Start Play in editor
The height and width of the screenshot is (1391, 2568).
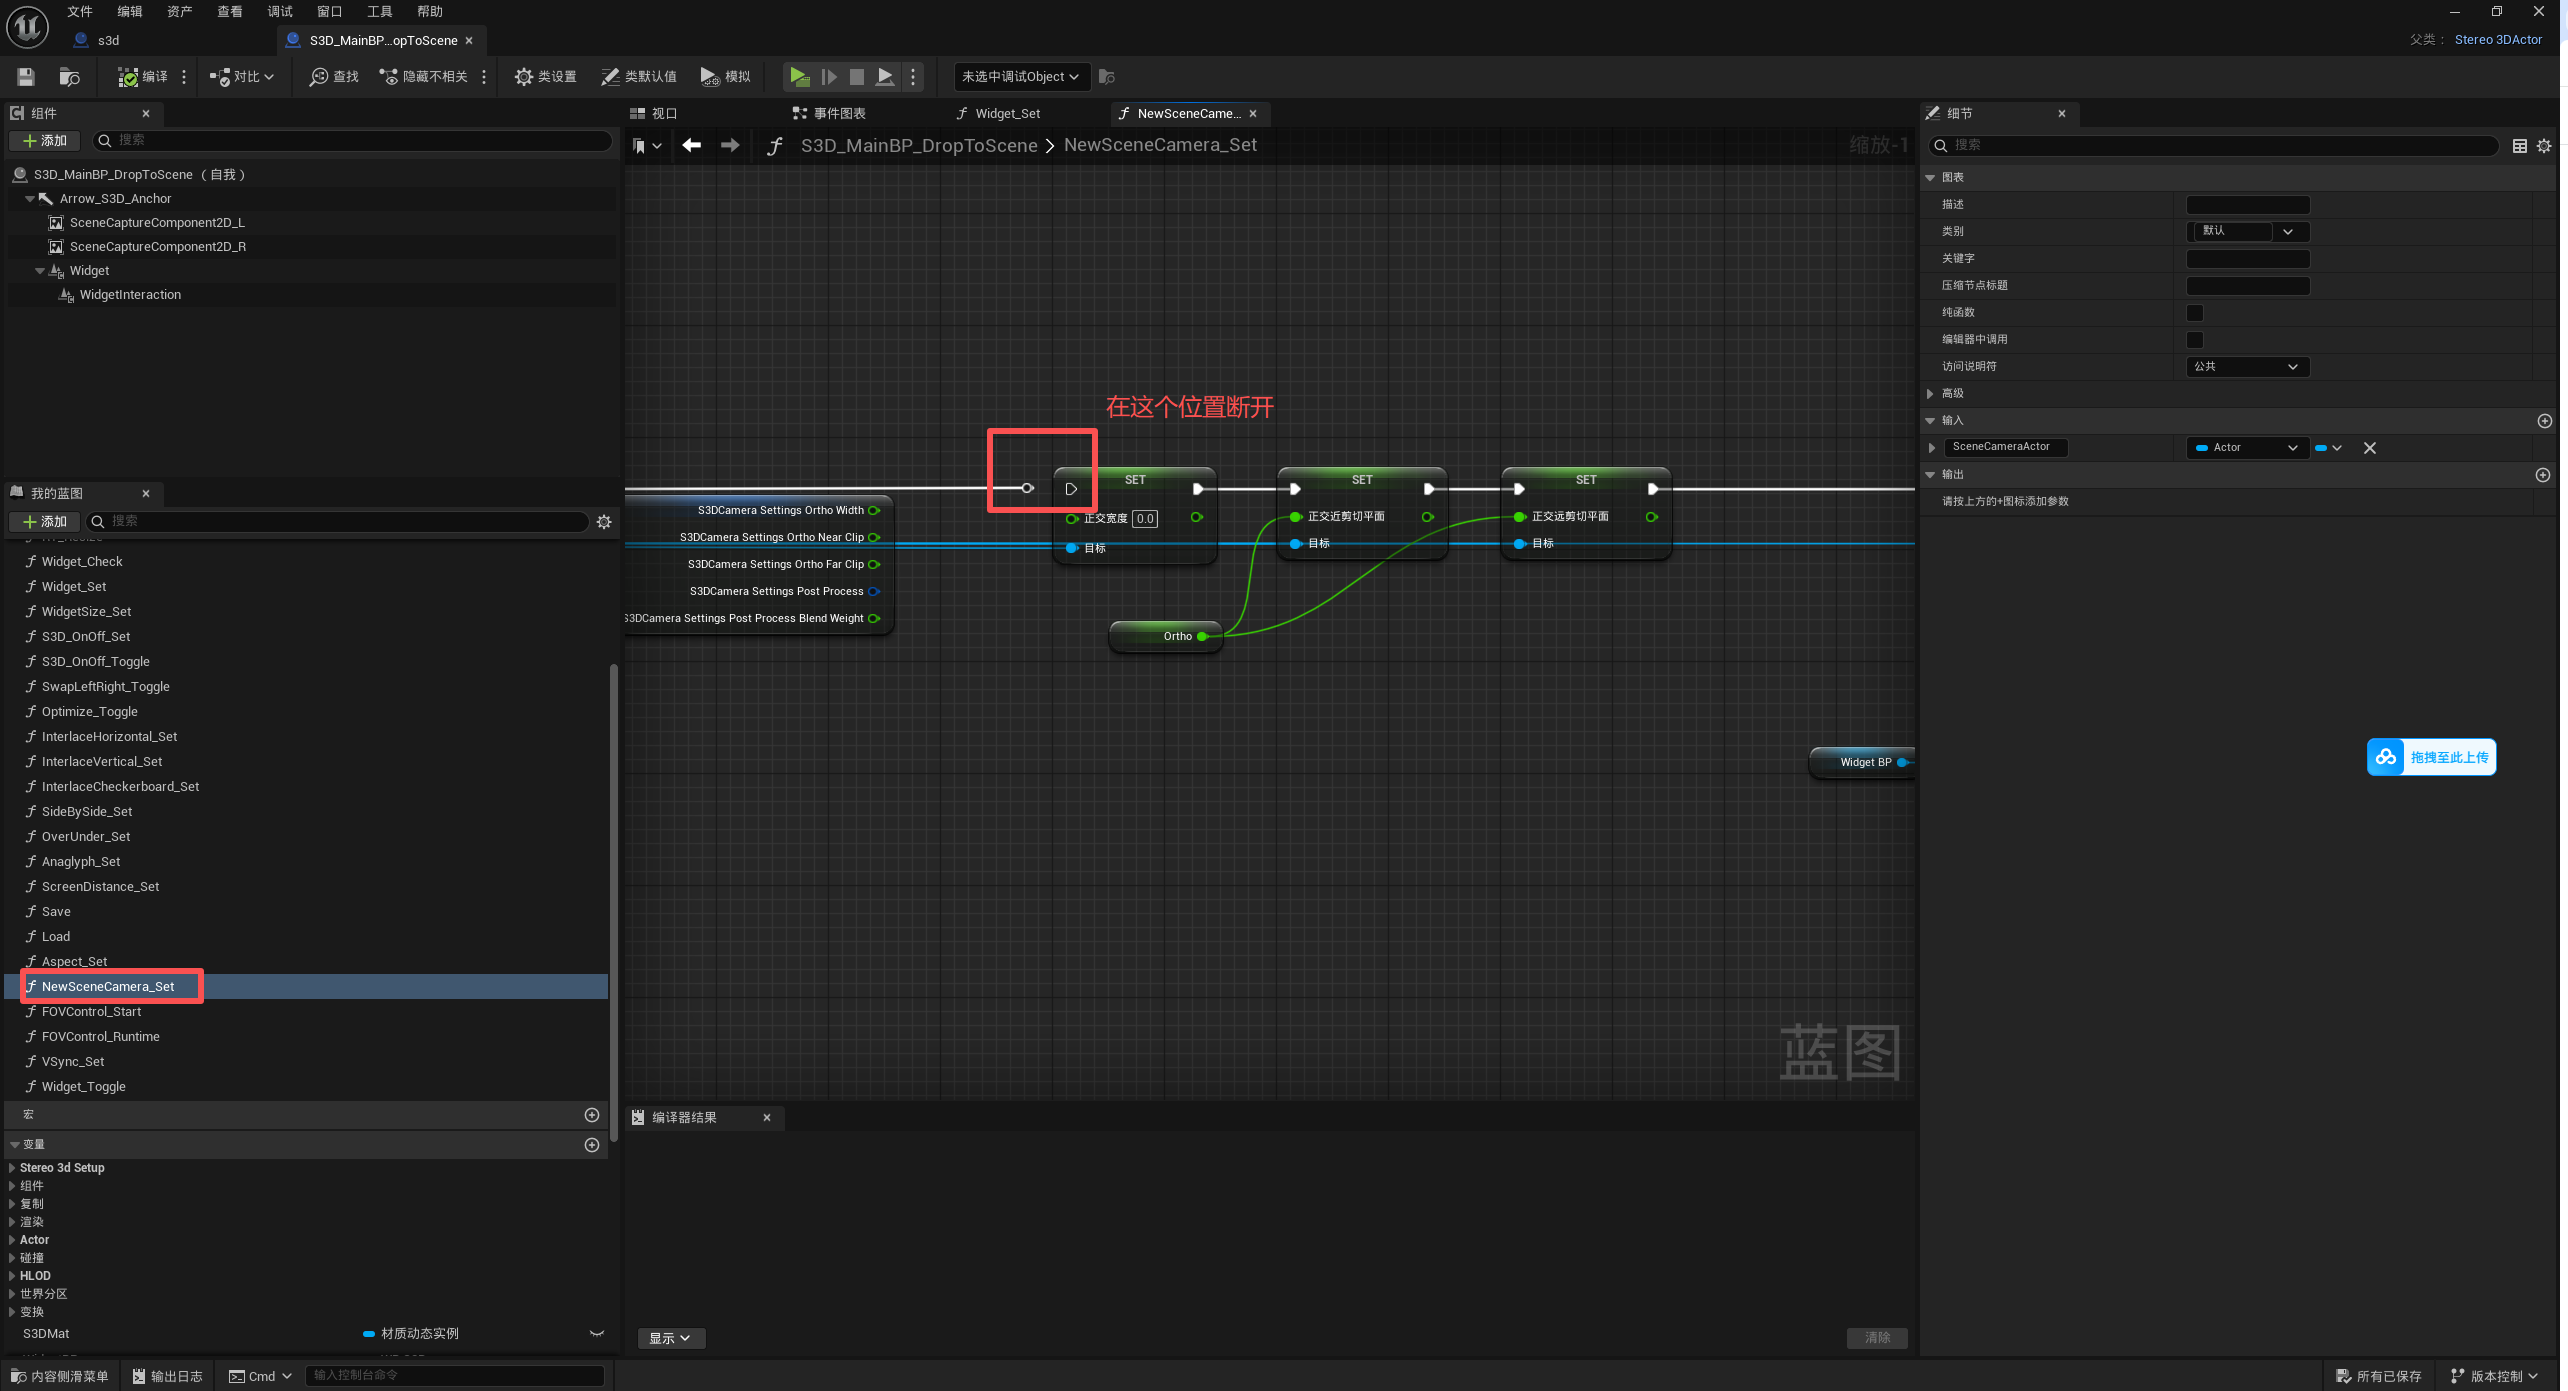[x=799, y=77]
